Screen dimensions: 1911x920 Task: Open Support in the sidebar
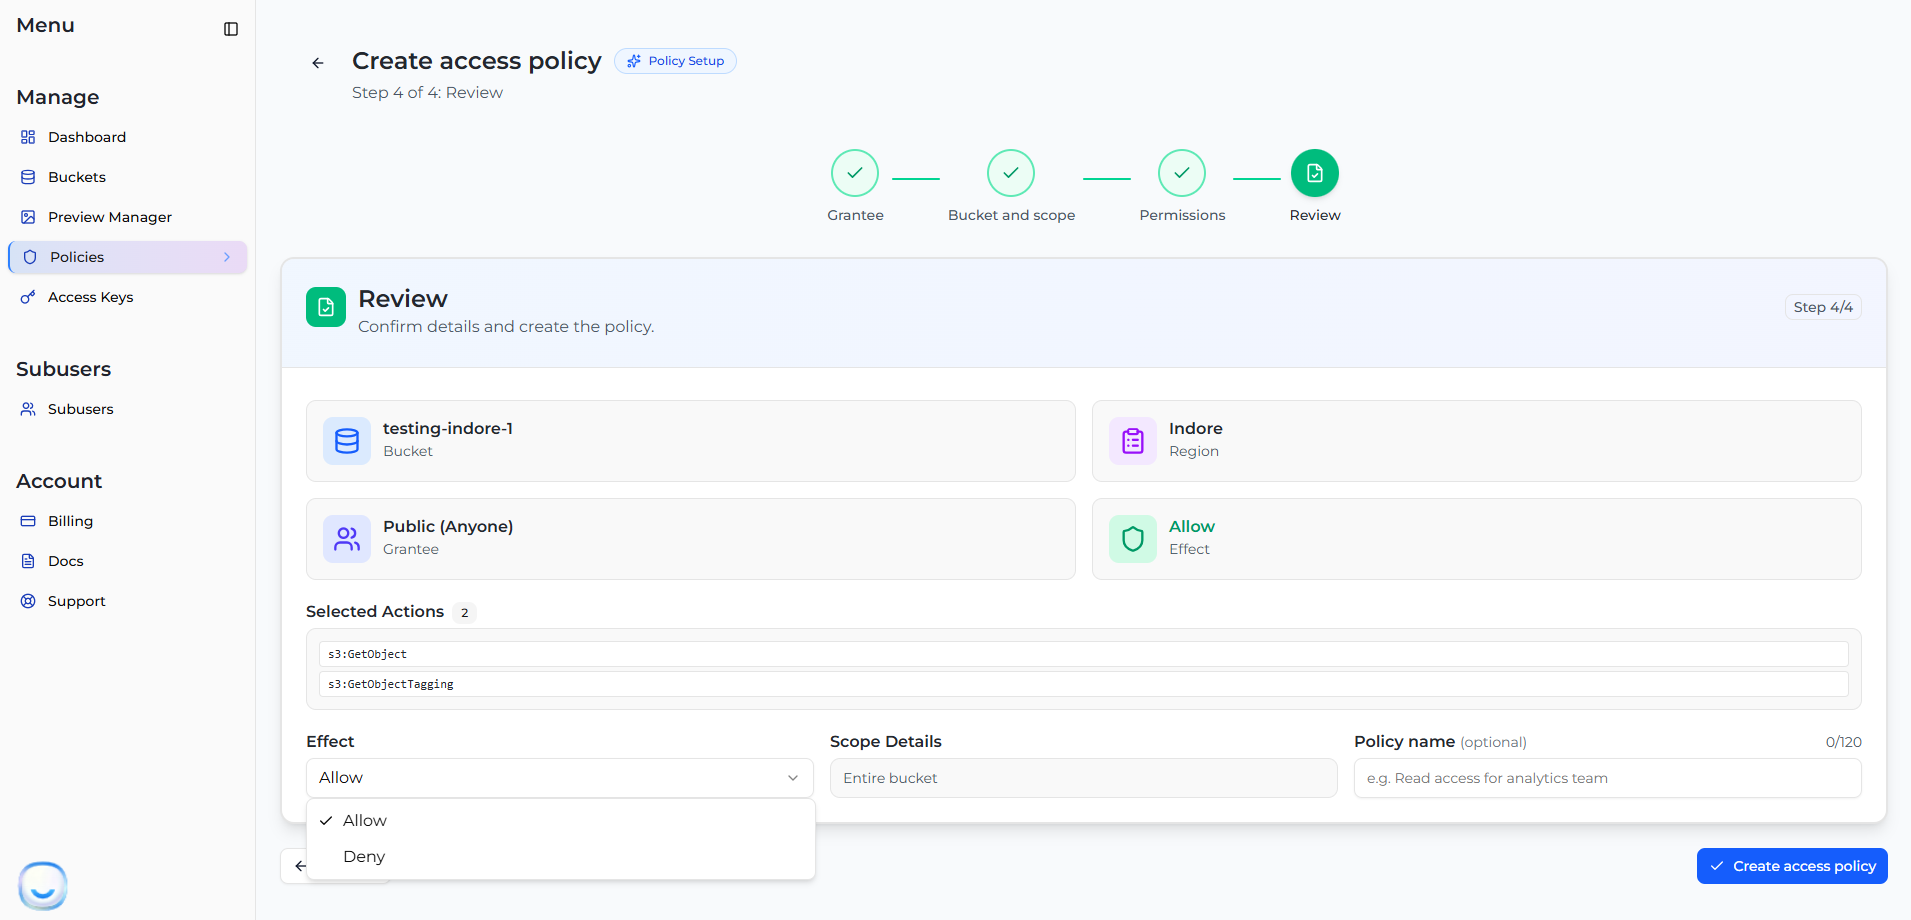click(128, 601)
